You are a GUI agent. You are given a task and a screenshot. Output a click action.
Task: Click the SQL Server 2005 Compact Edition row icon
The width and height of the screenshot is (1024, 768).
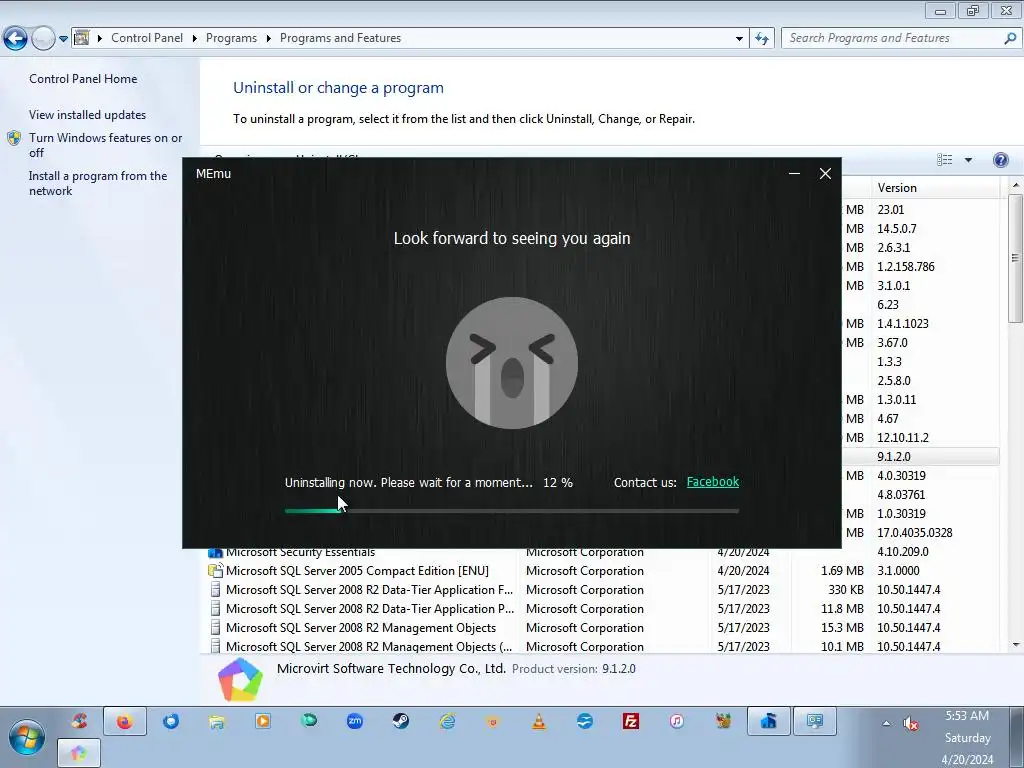(215, 571)
